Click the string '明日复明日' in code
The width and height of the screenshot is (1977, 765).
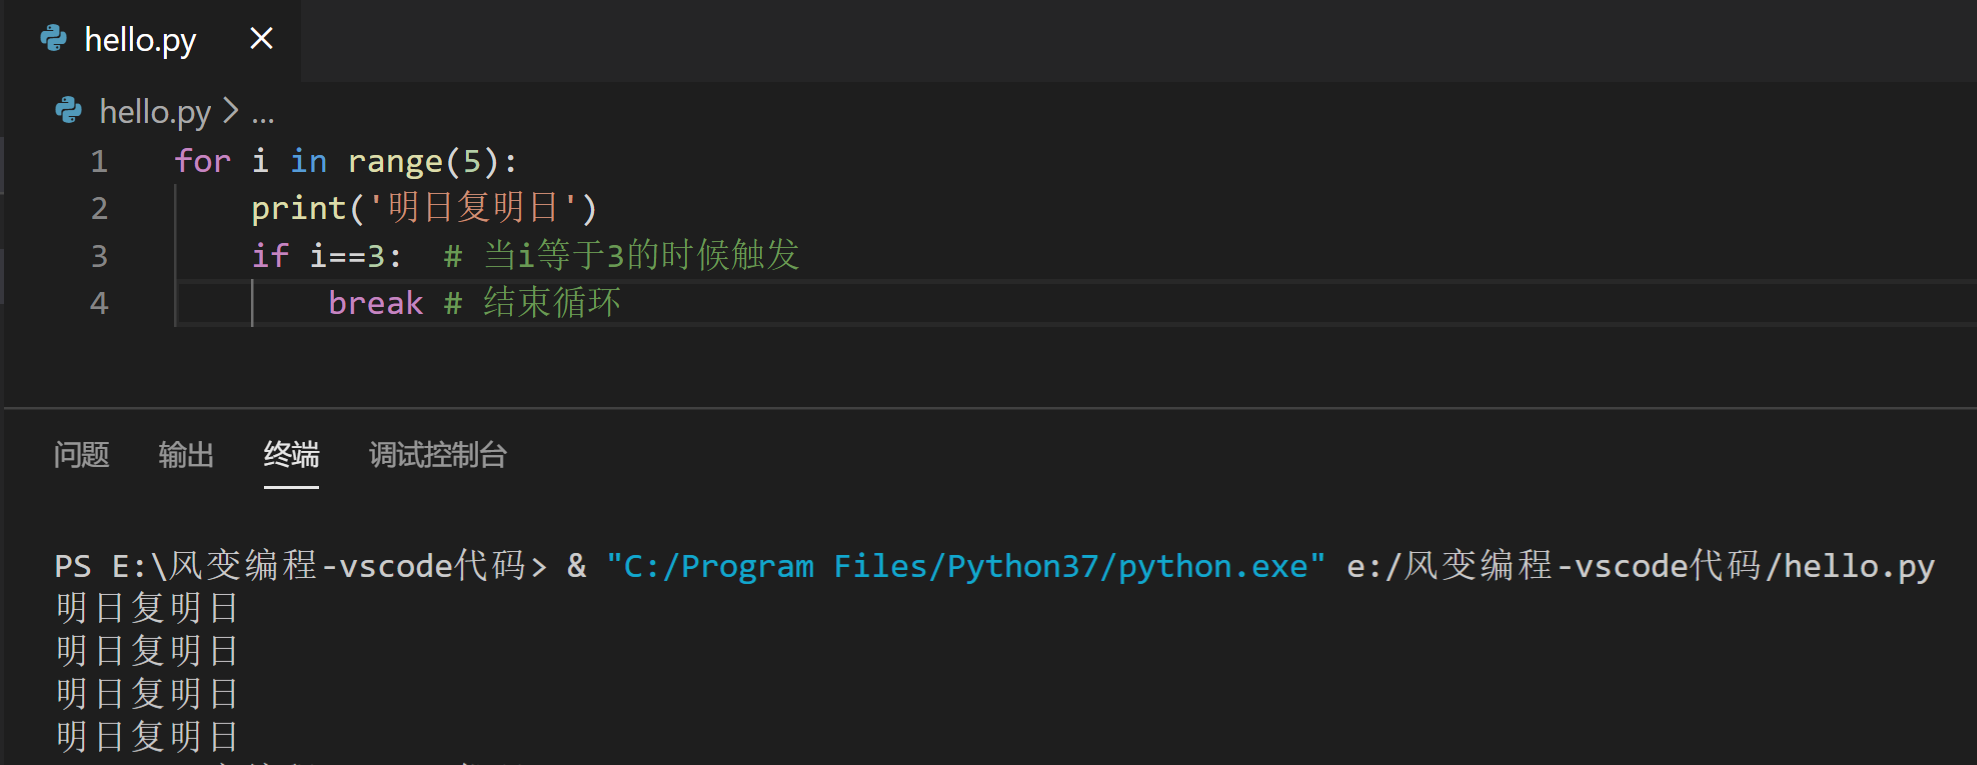click(x=473, y=208)
